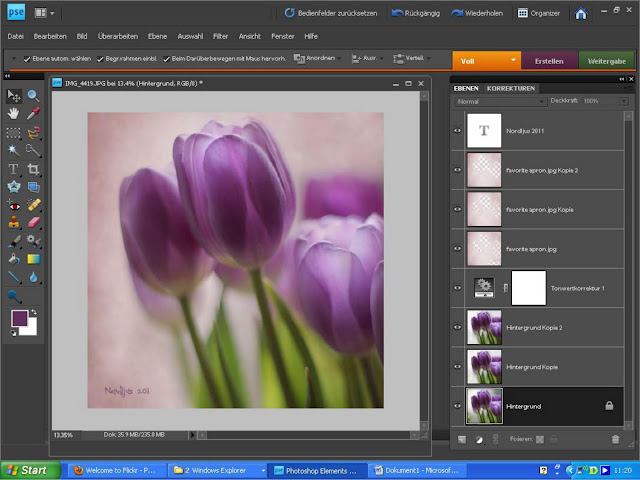Choose the Red Eye Removal tool
640x480 pixels.
14,205
